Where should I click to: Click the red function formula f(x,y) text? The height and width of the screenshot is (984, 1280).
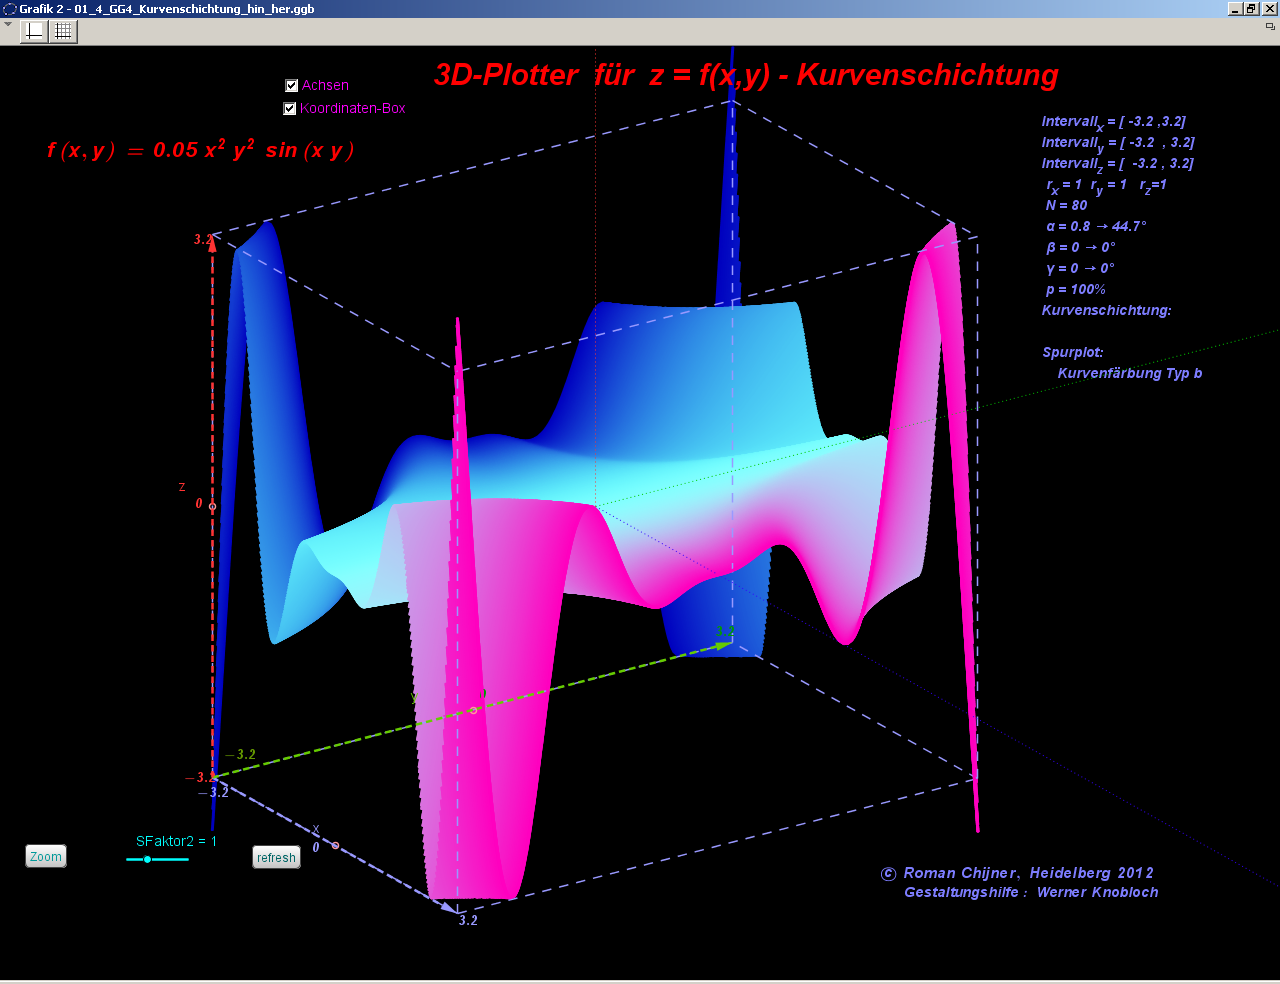tap(200, 150)
